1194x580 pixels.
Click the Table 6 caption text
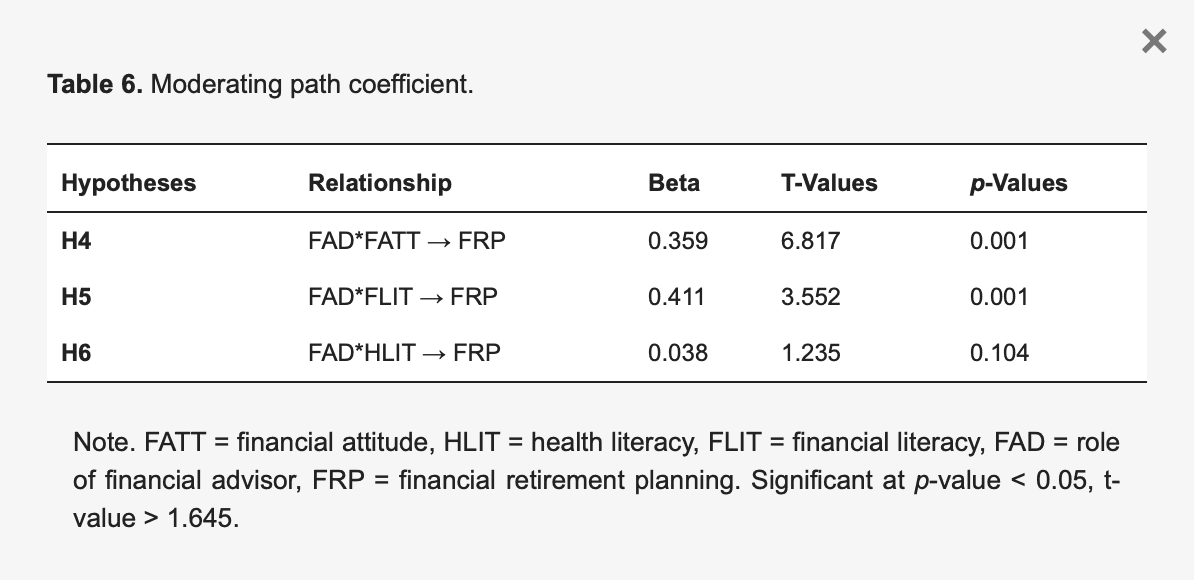(260, 84)
